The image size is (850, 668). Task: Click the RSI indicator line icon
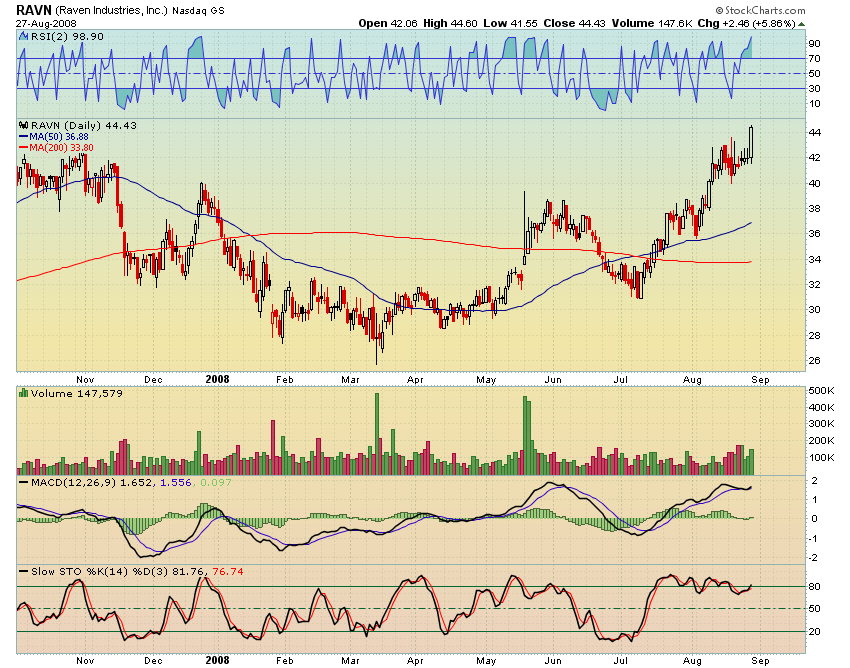[x=23, y=36]
